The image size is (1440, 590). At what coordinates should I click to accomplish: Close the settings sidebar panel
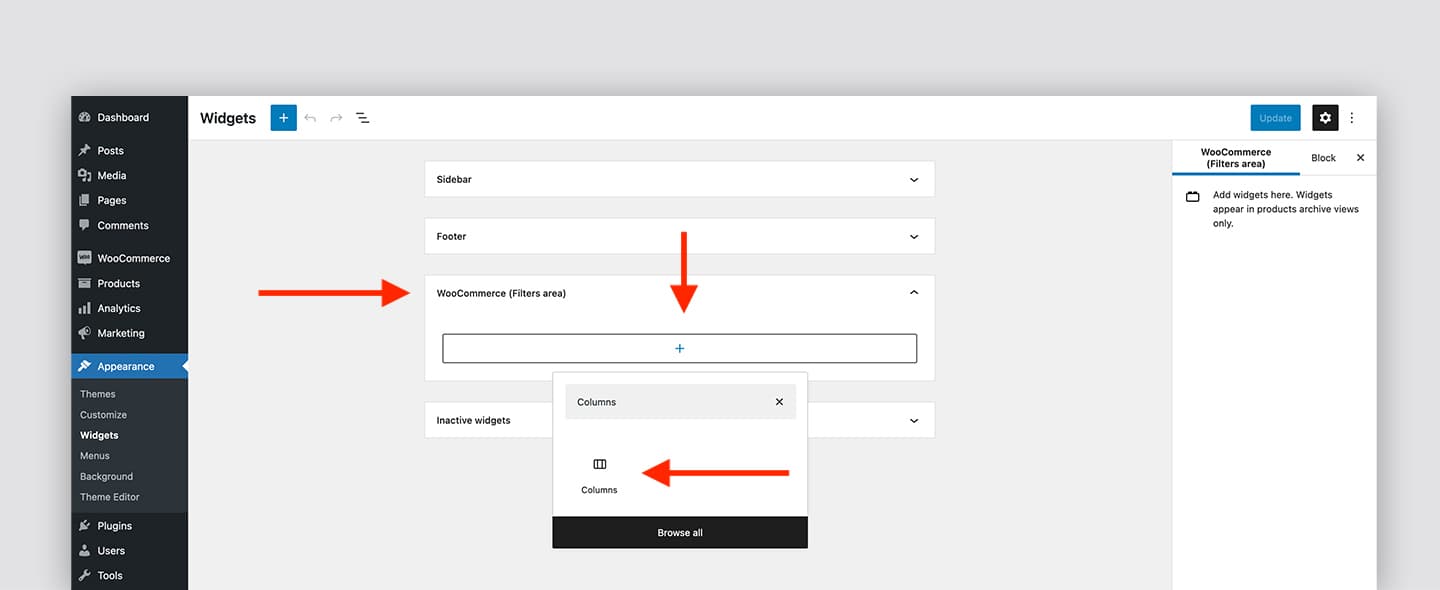click(1360, 158)
